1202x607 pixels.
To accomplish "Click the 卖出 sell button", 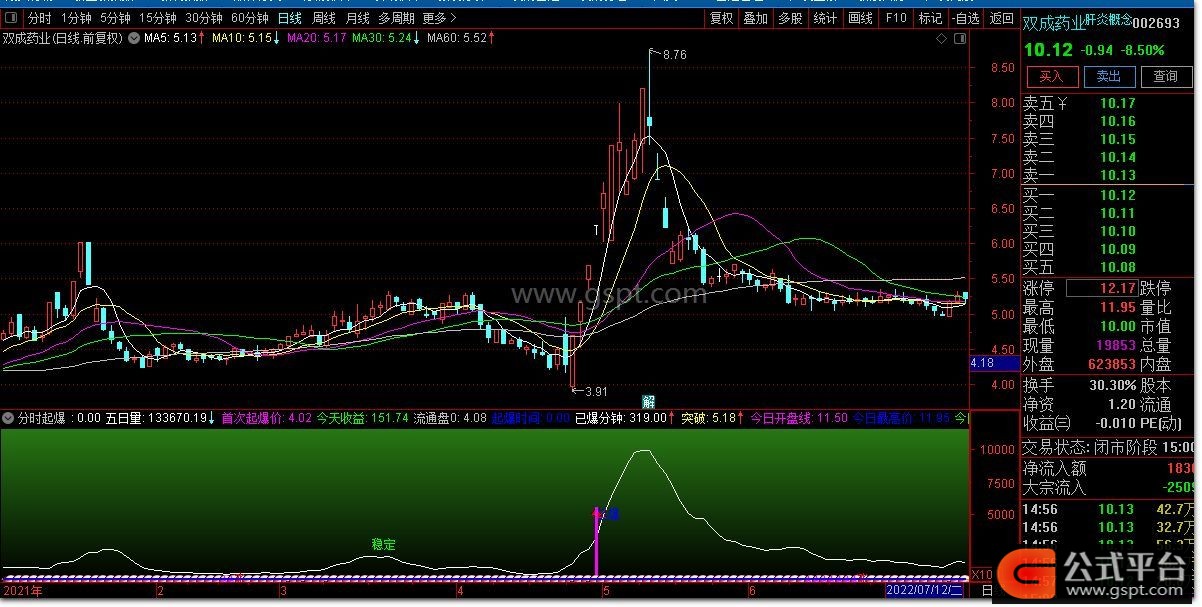I will pos(1109,76).
